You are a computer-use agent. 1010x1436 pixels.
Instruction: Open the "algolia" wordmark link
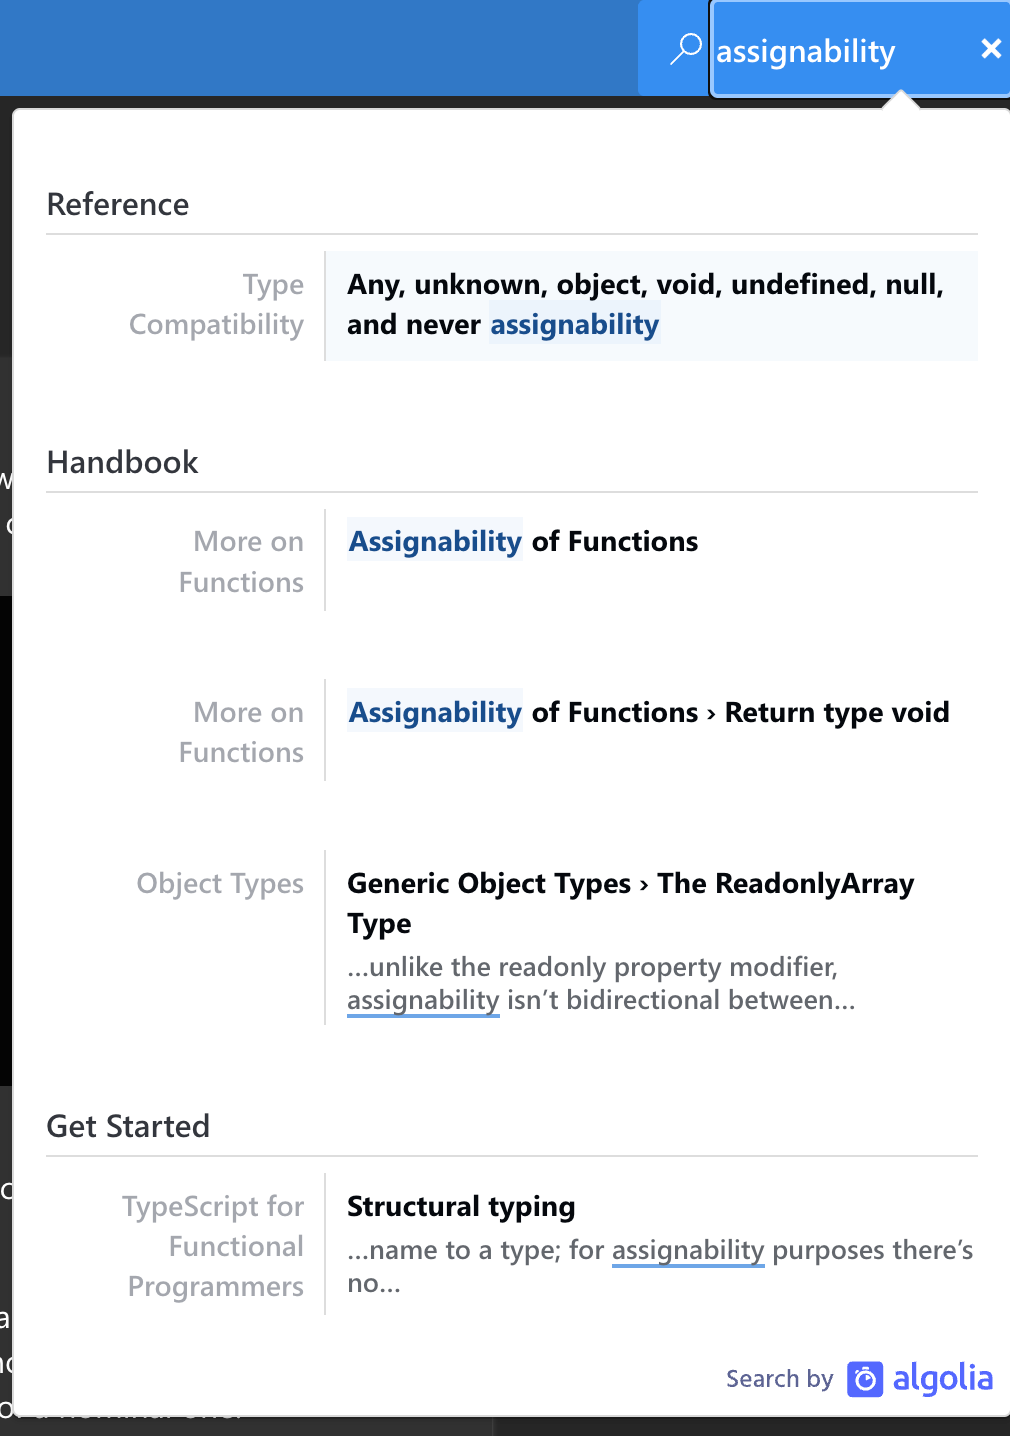click(x=942, y=1378)
